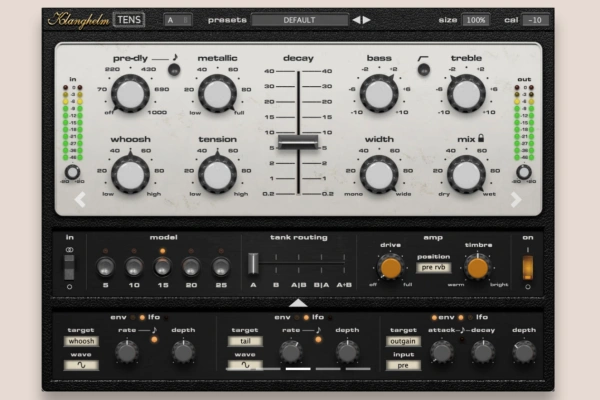Click the width knob

pyautogui.click(x=379, y=175)
